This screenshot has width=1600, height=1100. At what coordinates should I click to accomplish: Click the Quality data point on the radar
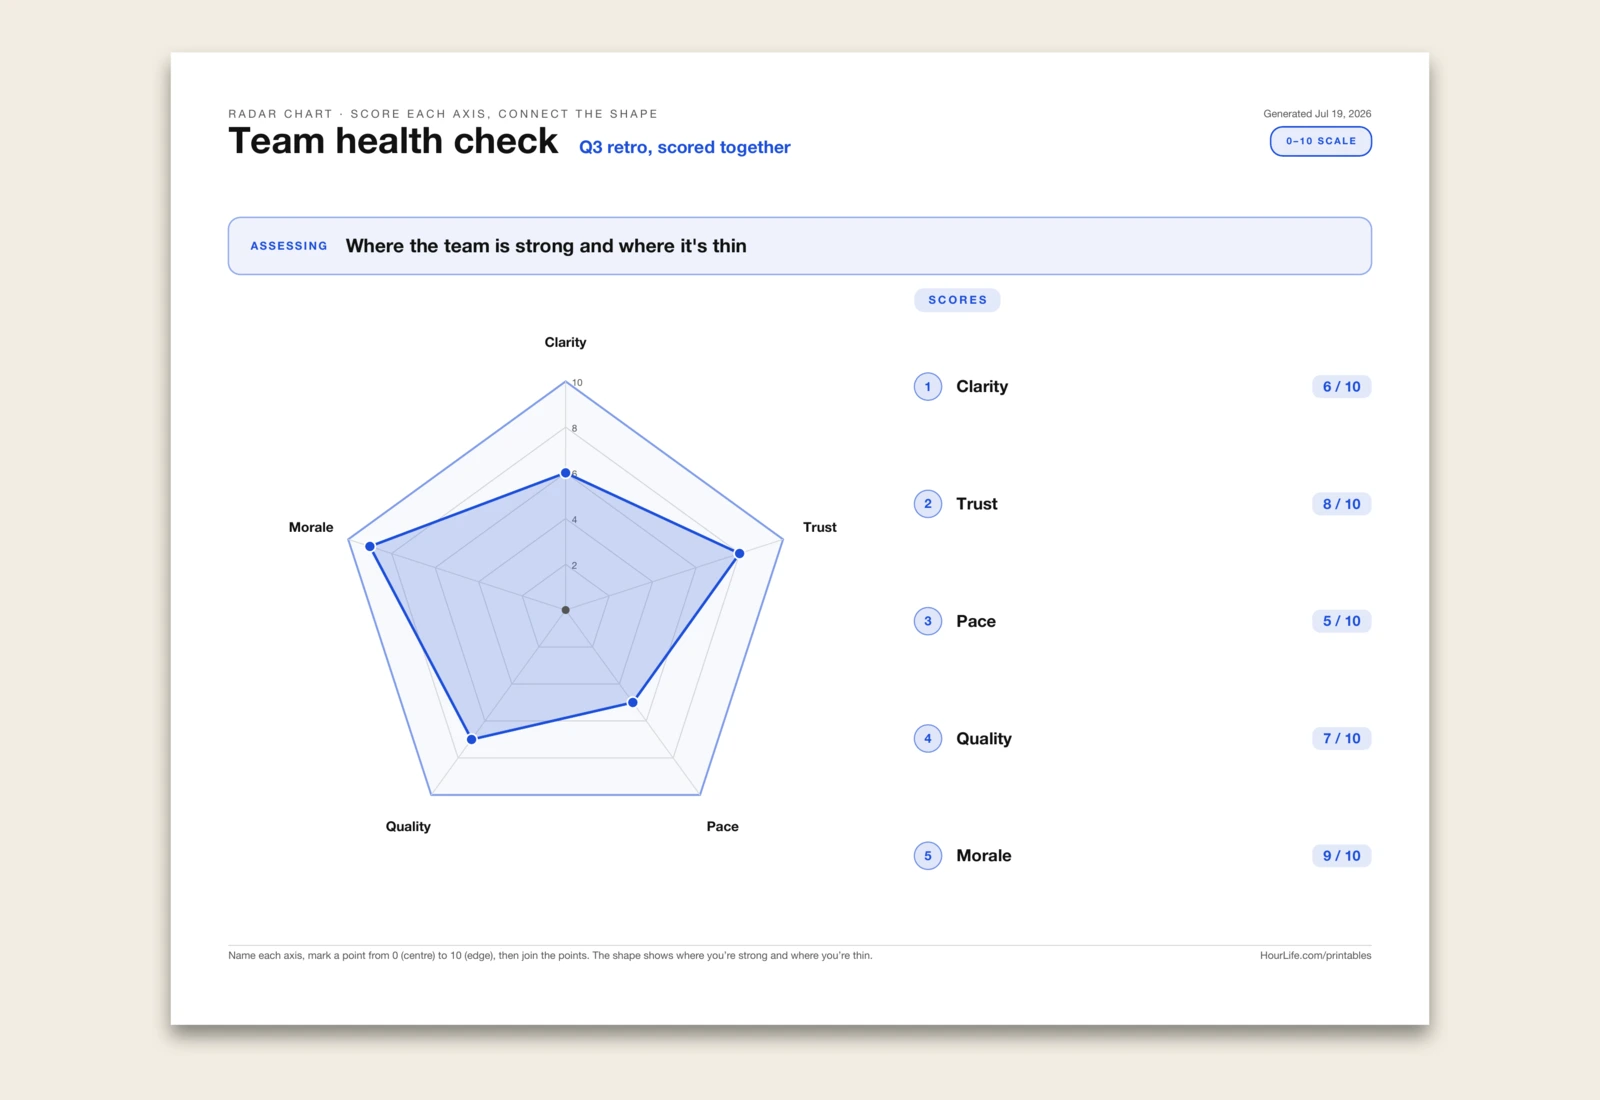click(472, 739)
